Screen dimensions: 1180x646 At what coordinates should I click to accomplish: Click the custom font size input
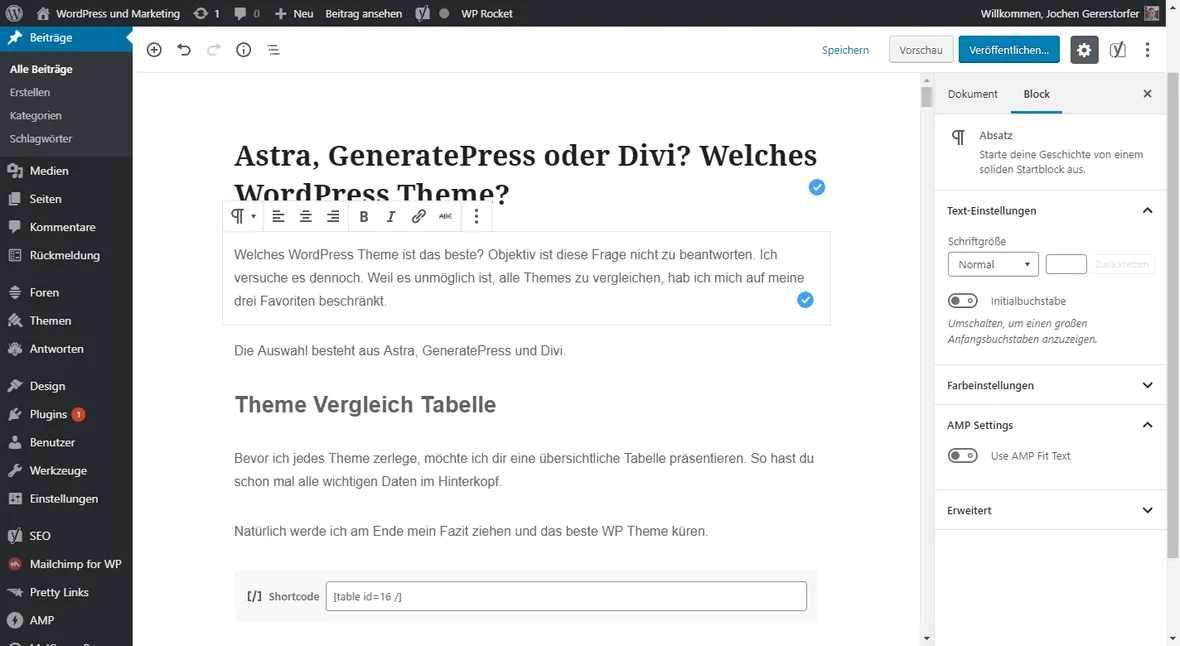(x=1066, y=264)
